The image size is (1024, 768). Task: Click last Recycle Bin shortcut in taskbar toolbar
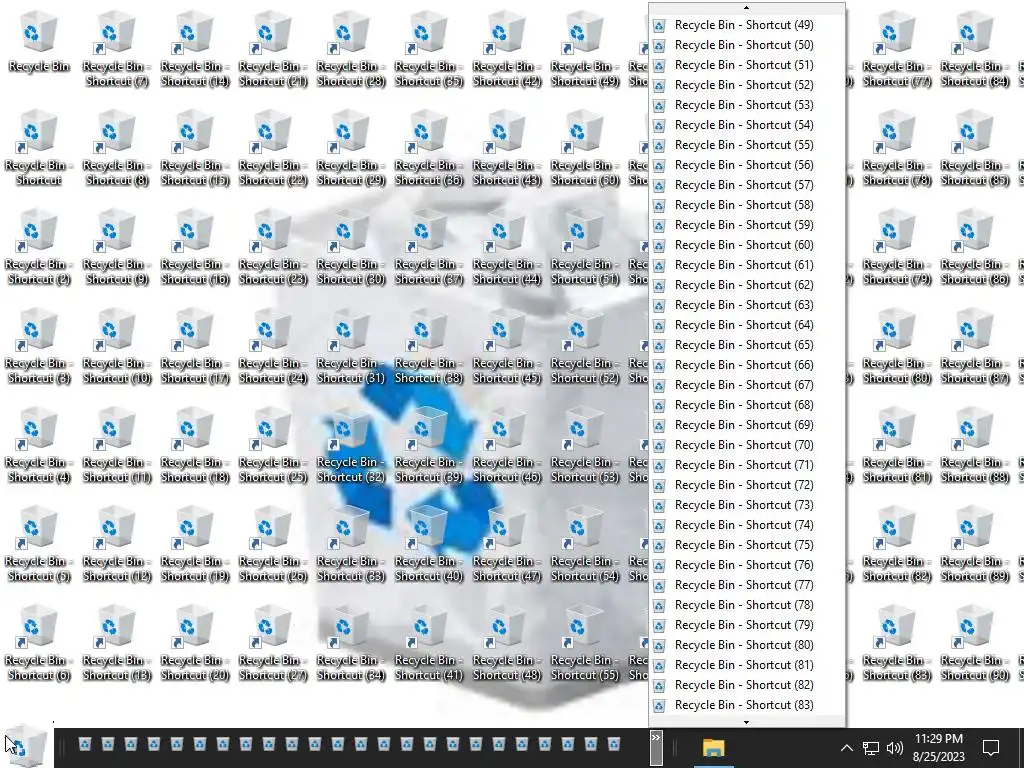(x=613, y=744)
